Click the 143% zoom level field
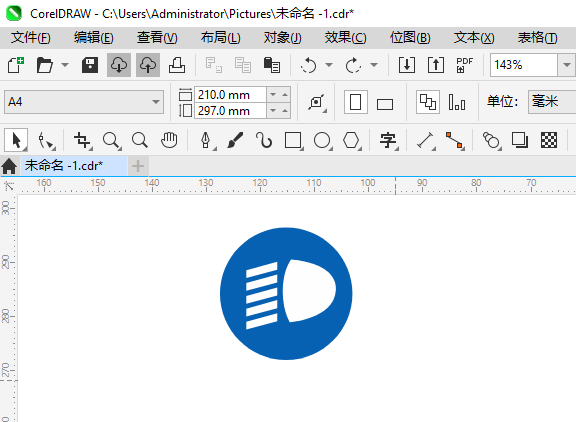The height and width of the screenshot is (422, 576). pos(524,65)
